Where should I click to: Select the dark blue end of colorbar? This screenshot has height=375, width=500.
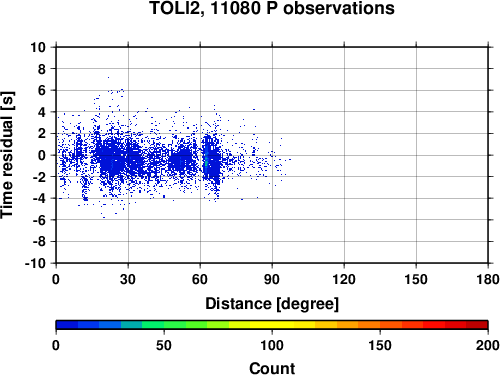coord(67,325)
